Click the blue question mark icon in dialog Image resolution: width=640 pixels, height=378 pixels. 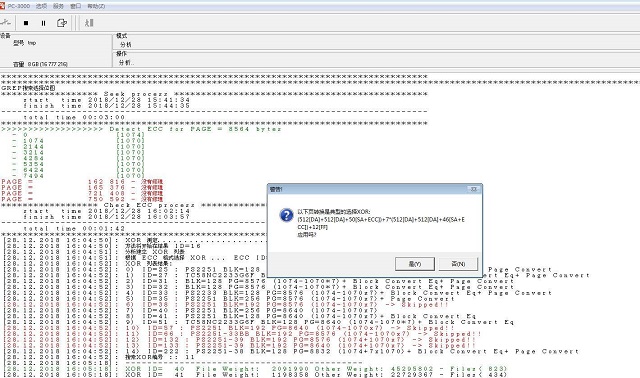287,215
